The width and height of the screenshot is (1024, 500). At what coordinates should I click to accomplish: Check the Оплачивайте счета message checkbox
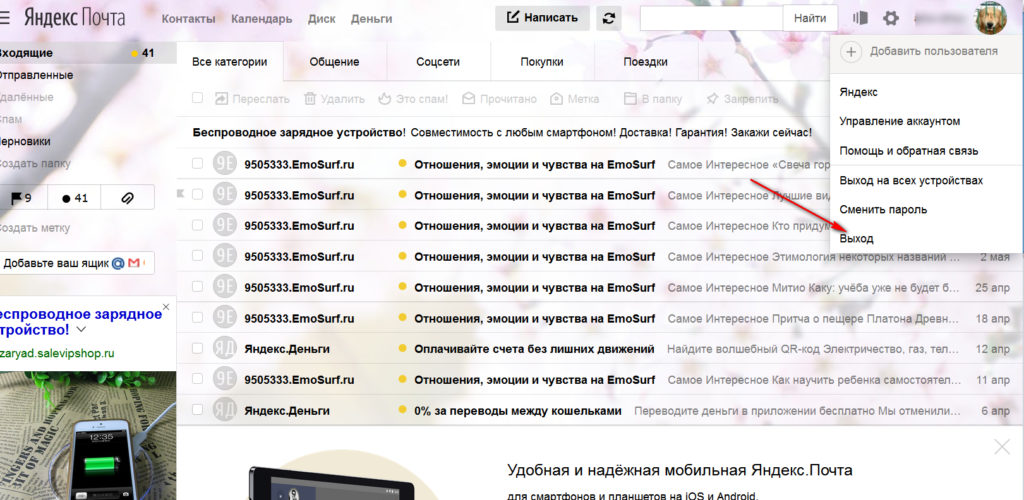[x=197, y=349]
